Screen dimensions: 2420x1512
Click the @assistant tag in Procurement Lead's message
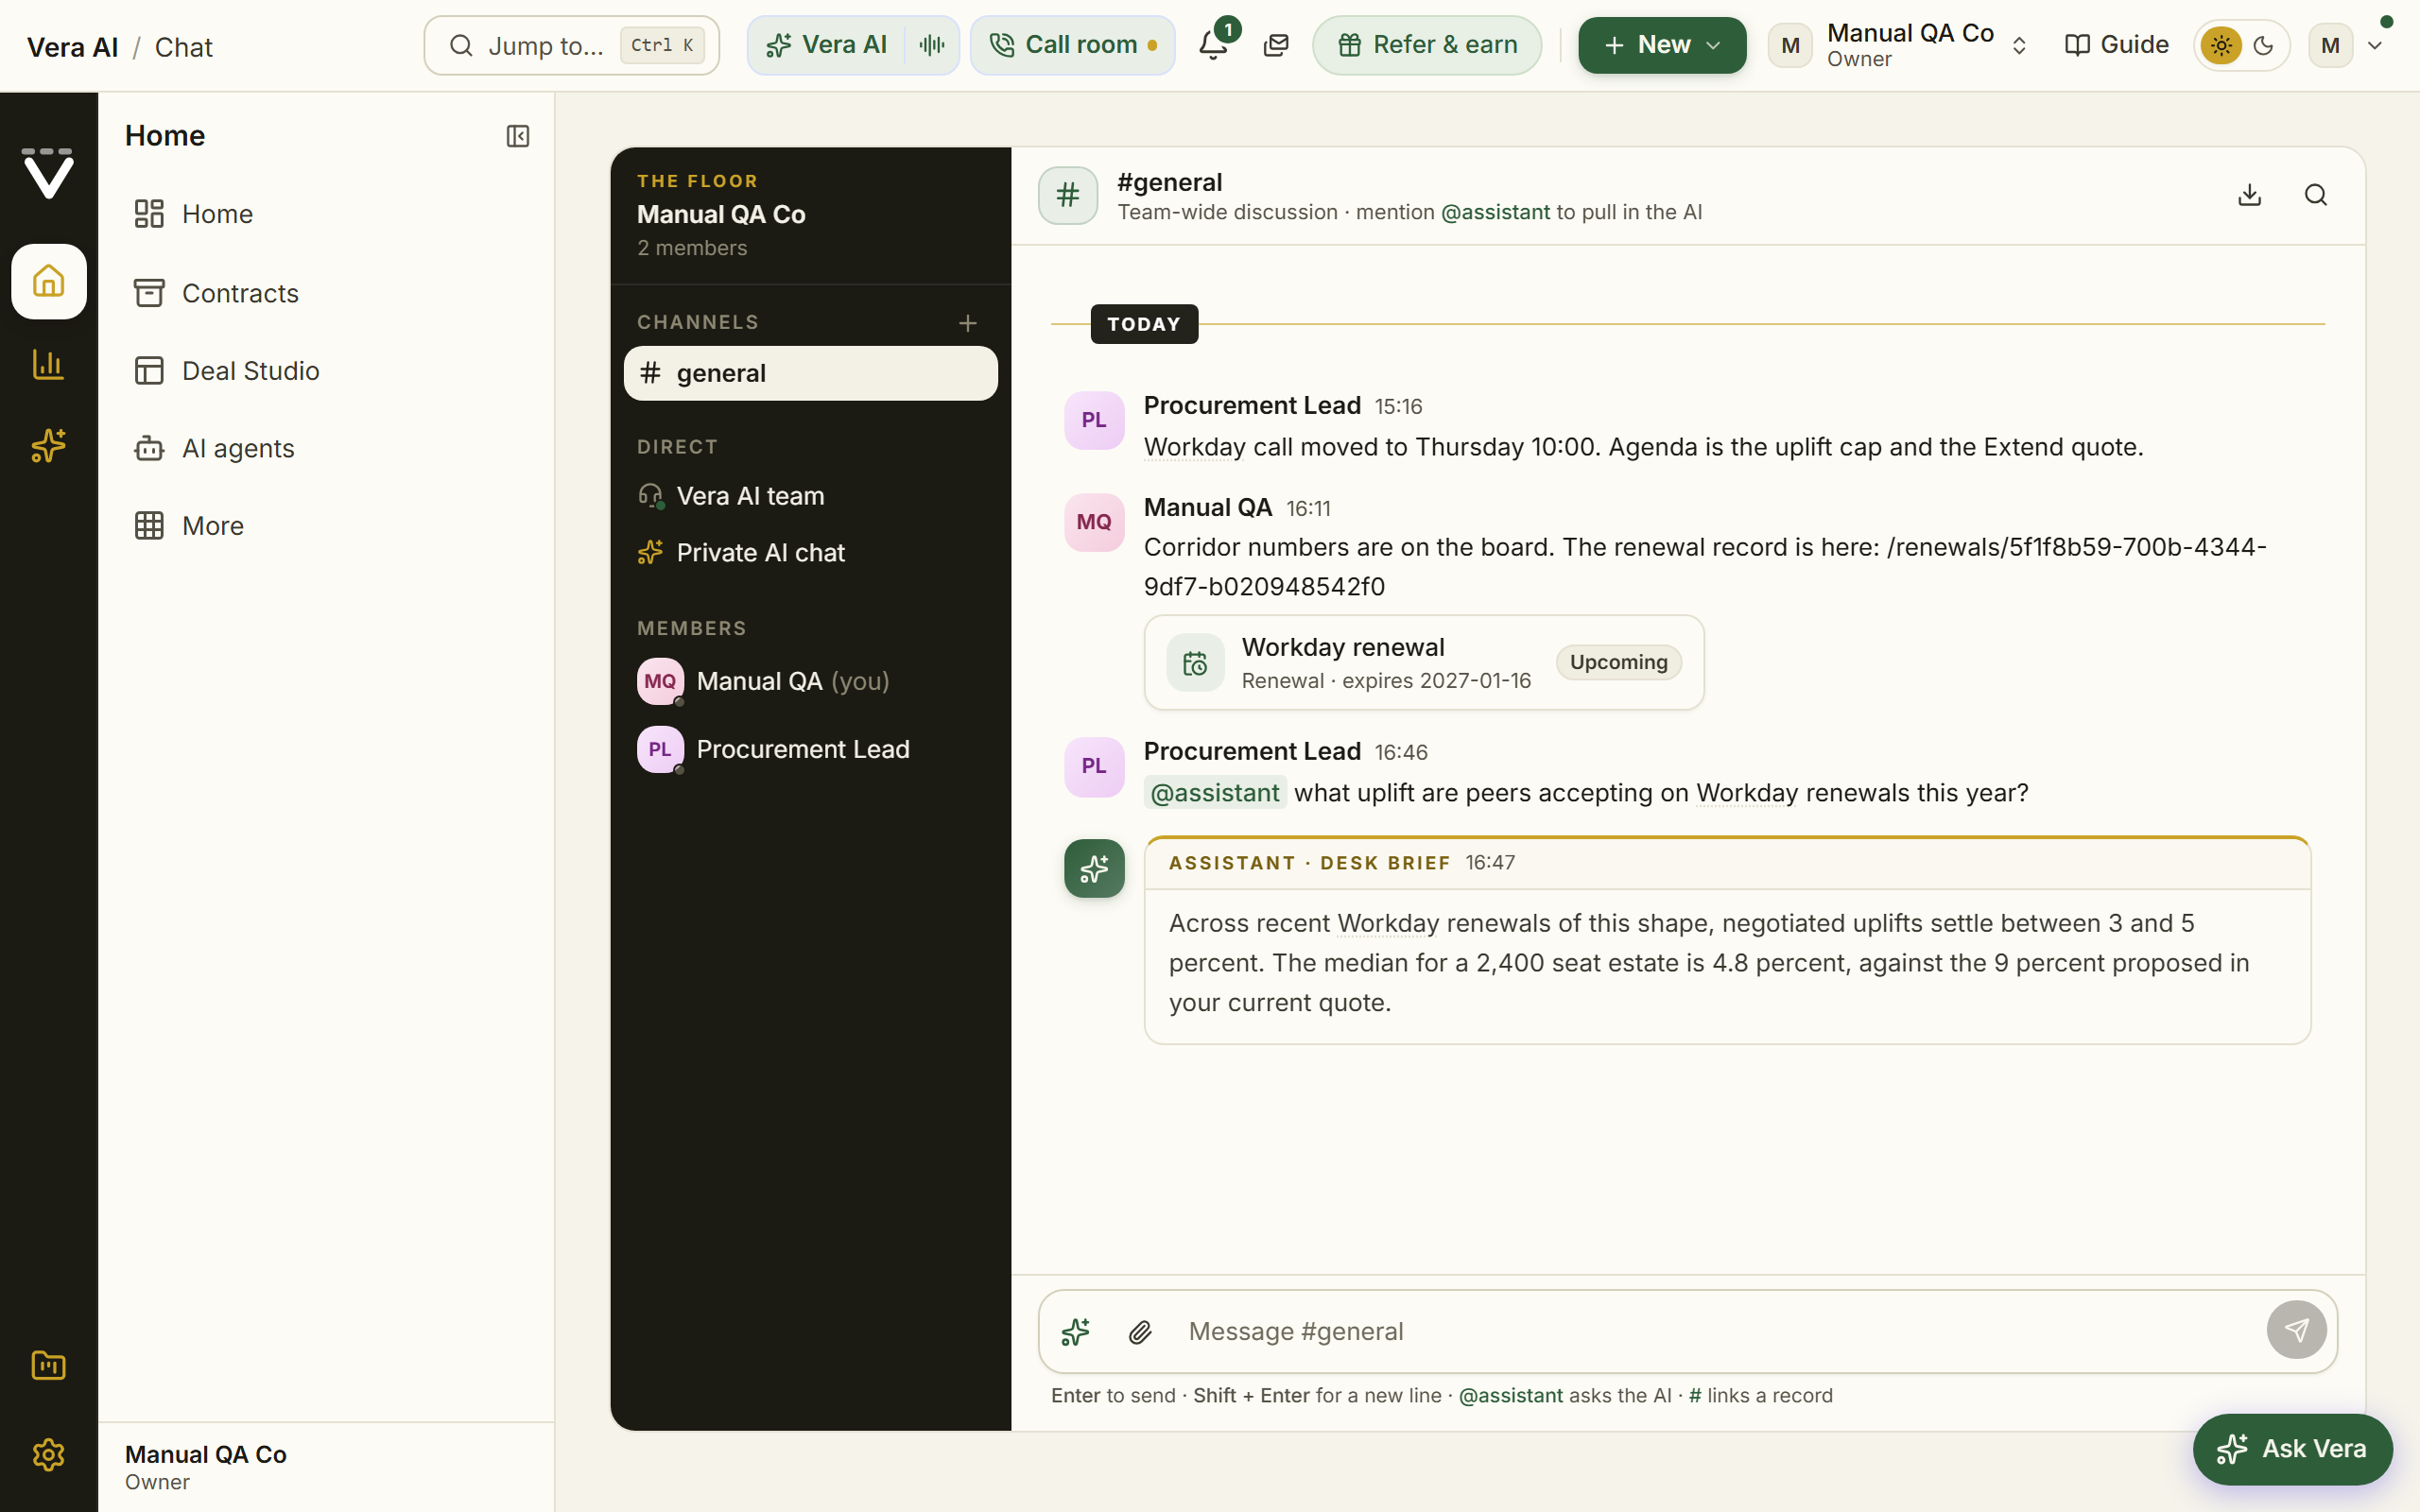(1215, 793)
